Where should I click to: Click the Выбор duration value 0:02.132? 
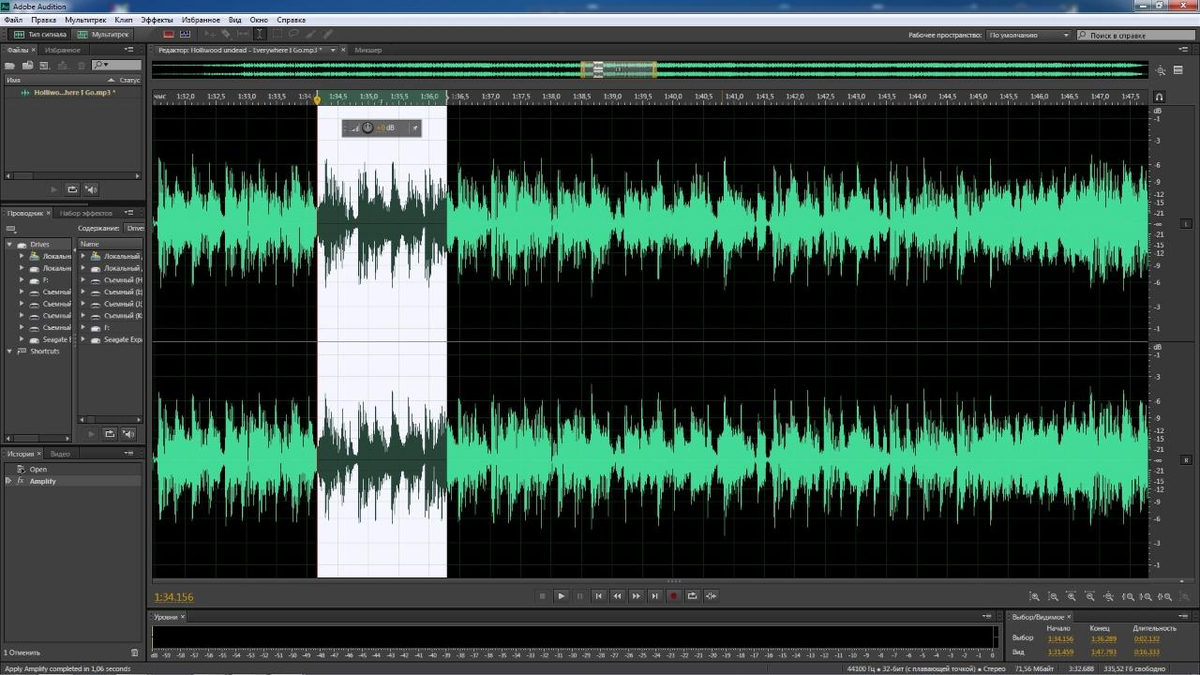(x=1147, y=638)
